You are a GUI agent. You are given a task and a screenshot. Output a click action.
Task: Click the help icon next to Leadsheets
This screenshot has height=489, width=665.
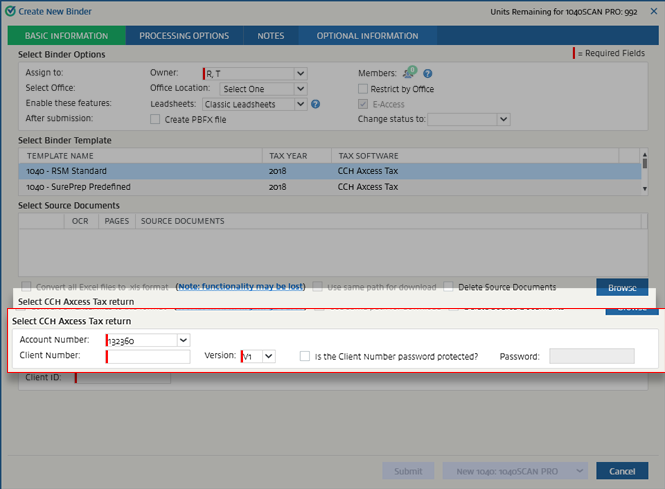tap(315, 103)
